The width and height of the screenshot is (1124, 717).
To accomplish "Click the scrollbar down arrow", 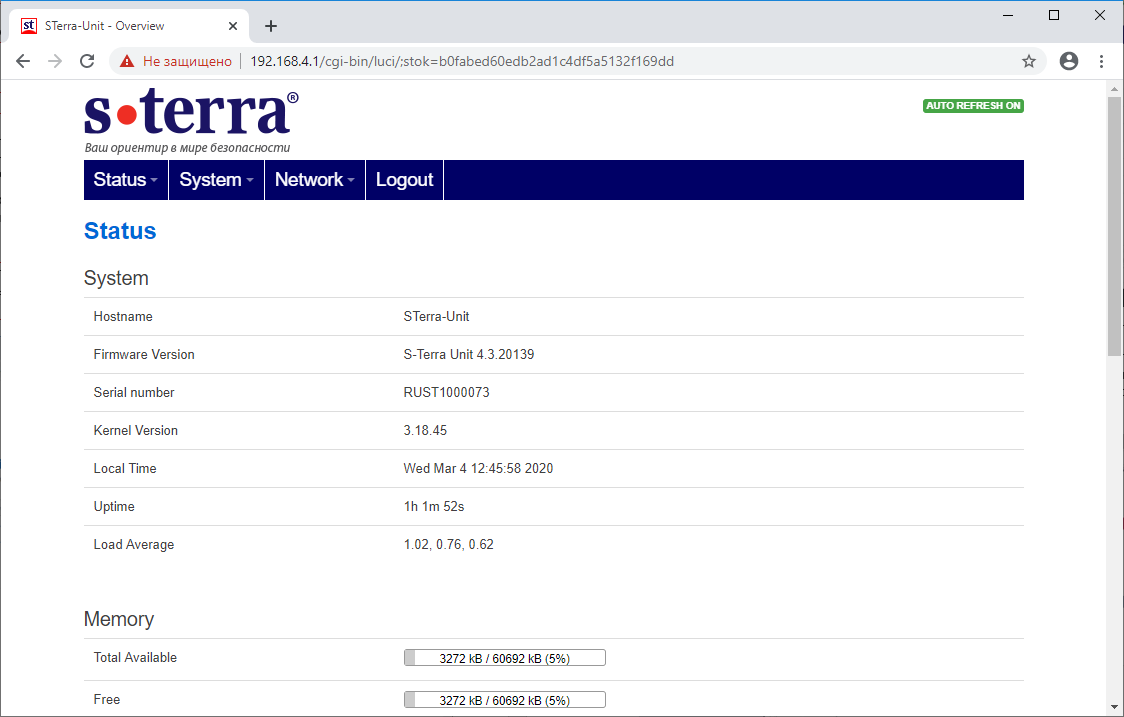I will [x=1114, y=707].
